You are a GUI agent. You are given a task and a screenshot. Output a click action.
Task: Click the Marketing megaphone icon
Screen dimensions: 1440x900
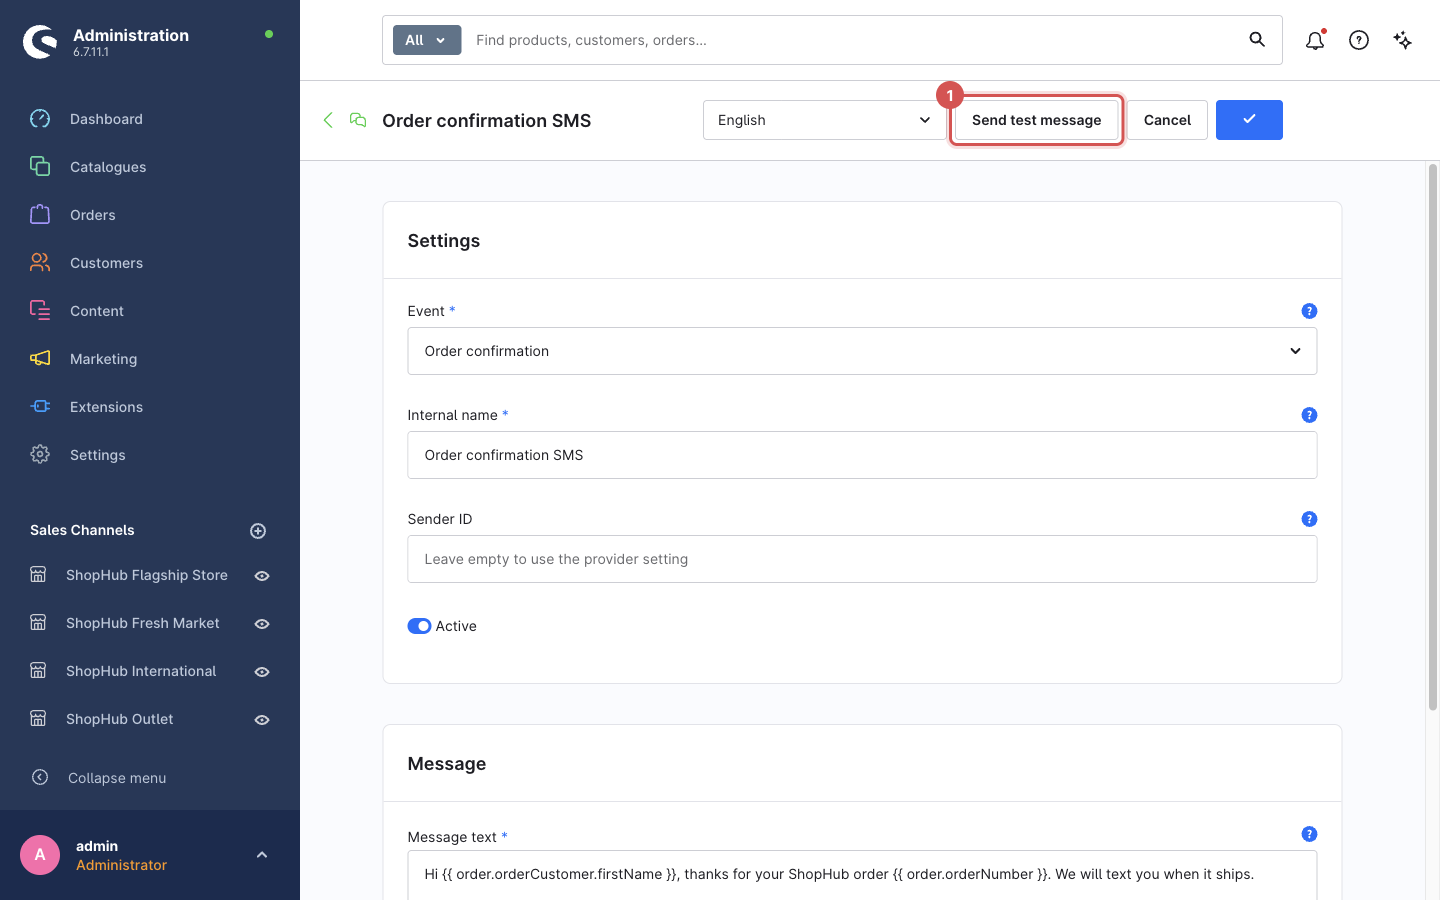tap(40, 359)
